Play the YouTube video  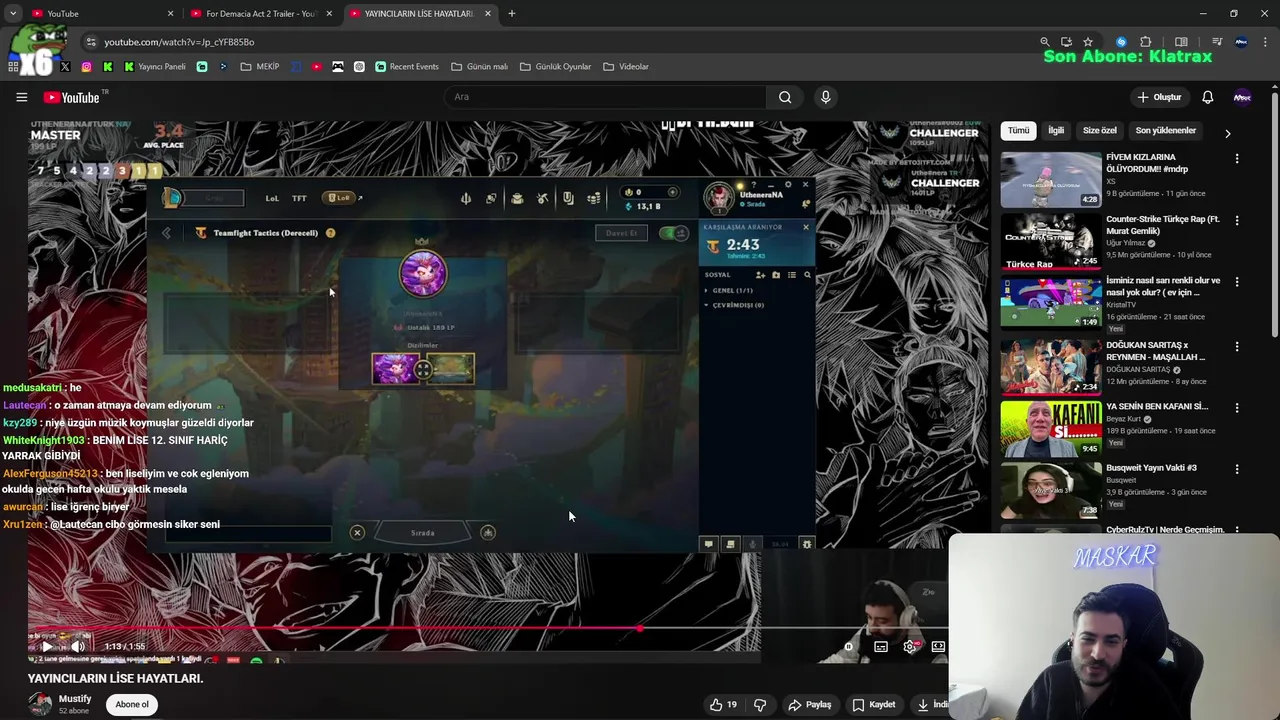[46, 647]
